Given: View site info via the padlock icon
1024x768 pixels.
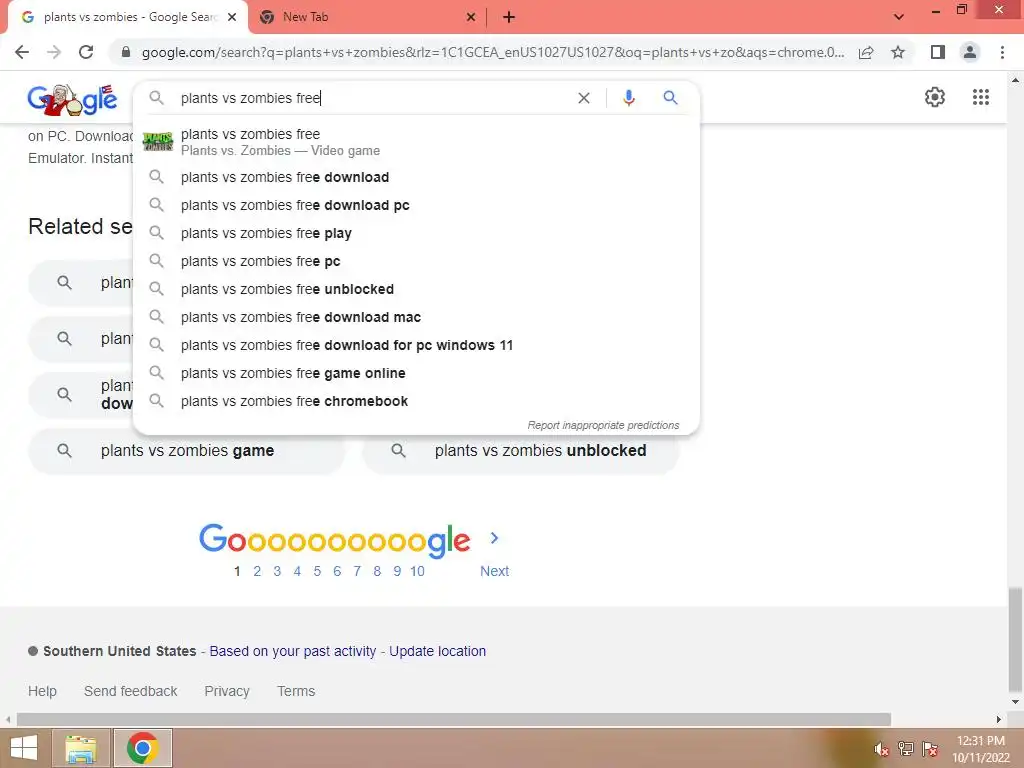Looking at the screenshot, I should (x=126, y=52).
